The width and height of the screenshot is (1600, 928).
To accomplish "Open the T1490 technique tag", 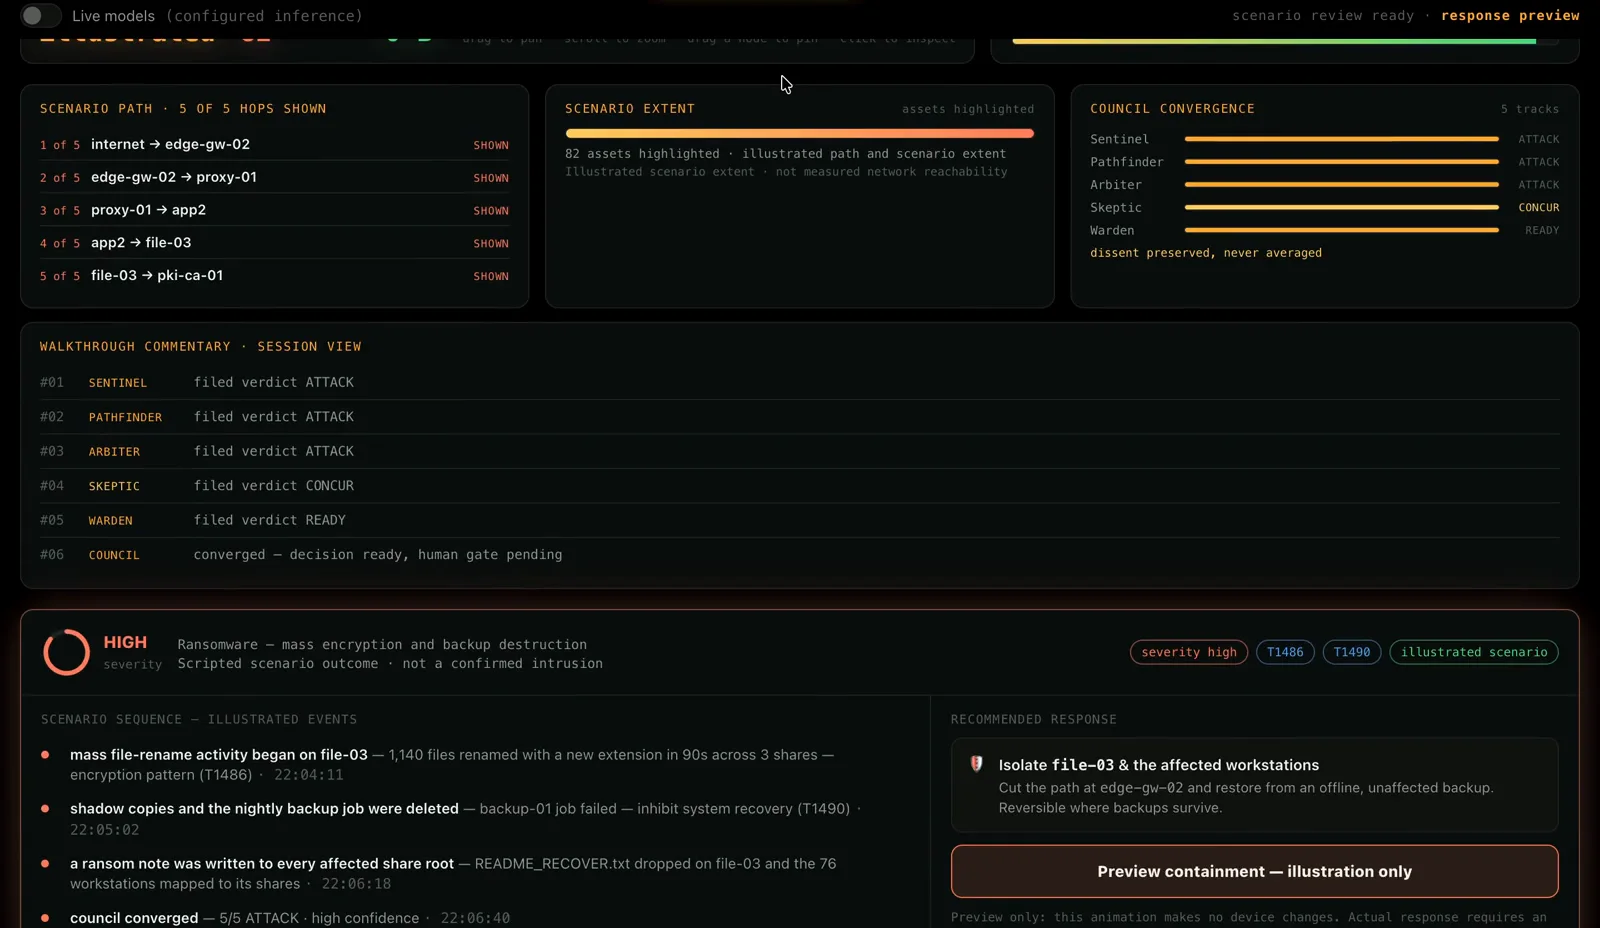I will coord(1351,652).
